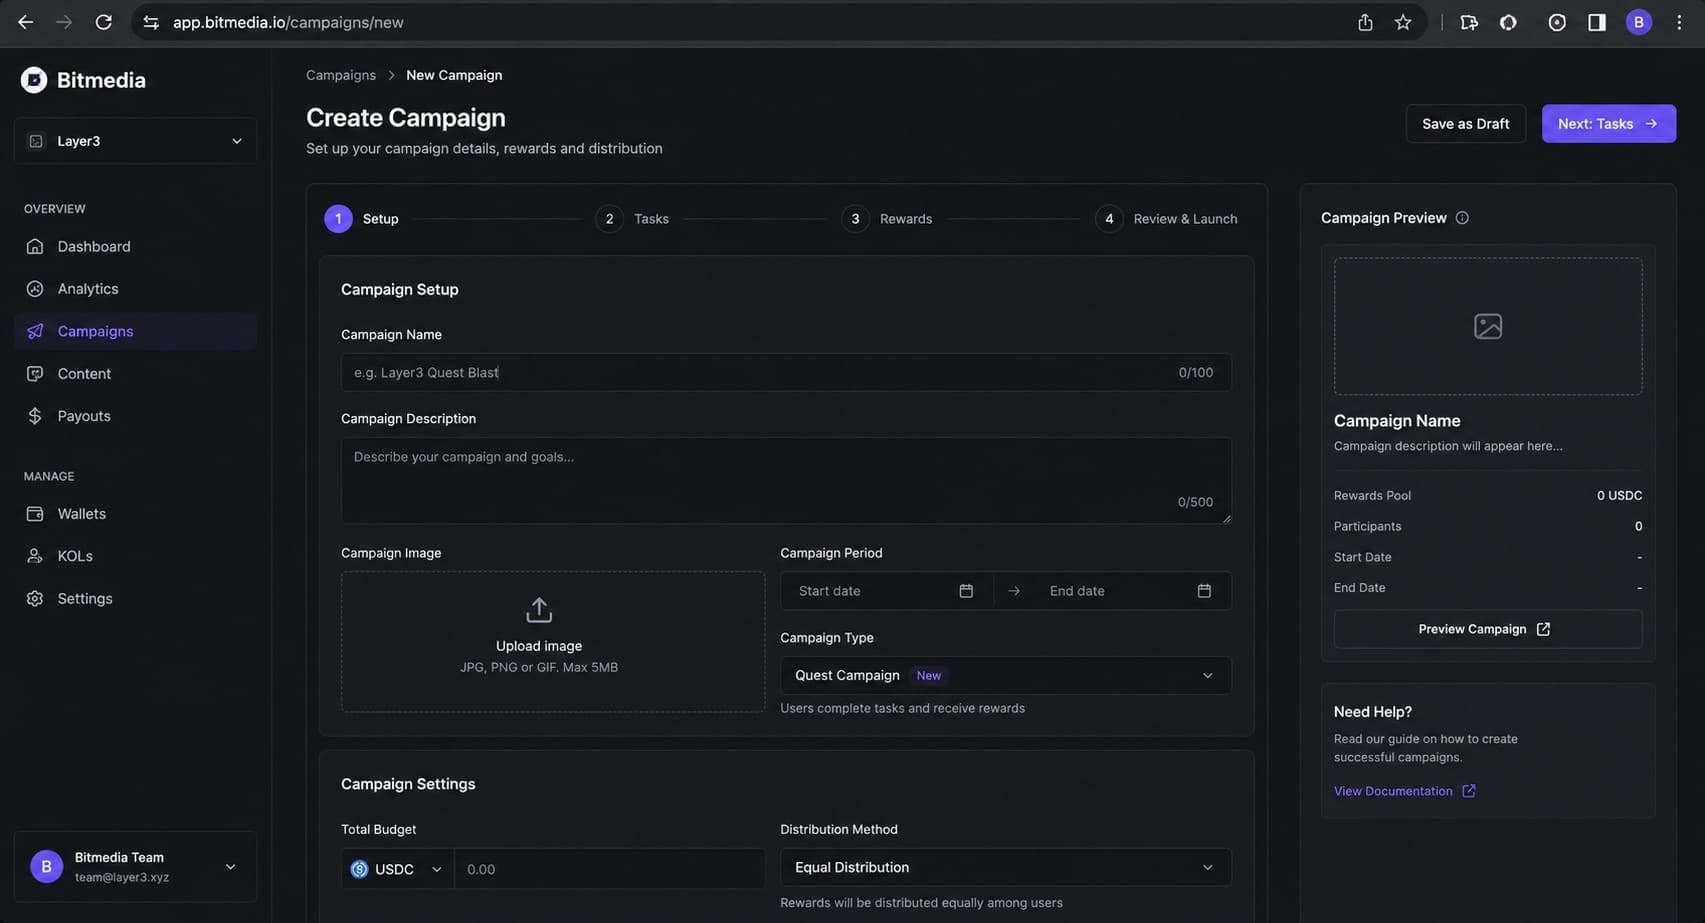Click the browser address bar URL

pyautogui.click(x=288, y=22)
